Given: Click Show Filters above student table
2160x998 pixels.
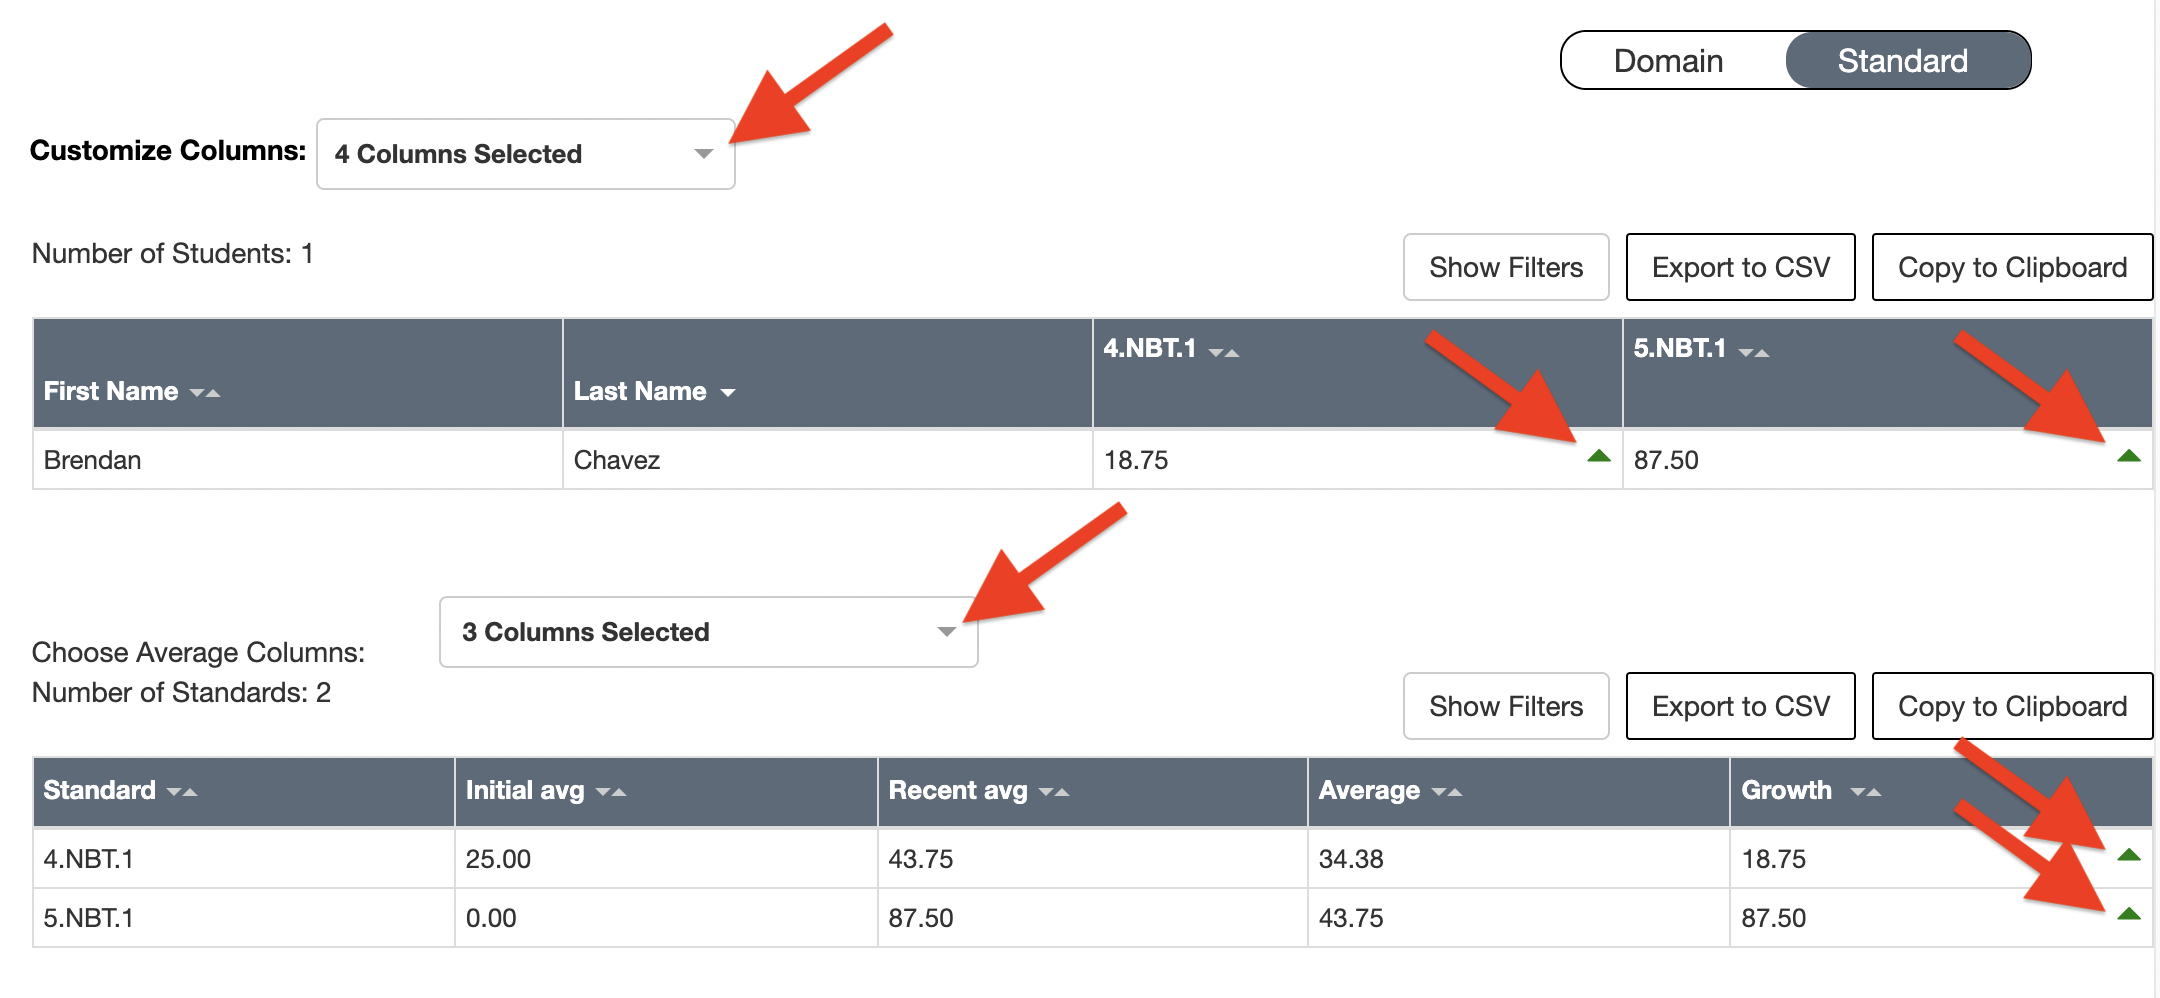Looking at the screenshot, I should pos(1505,267).
